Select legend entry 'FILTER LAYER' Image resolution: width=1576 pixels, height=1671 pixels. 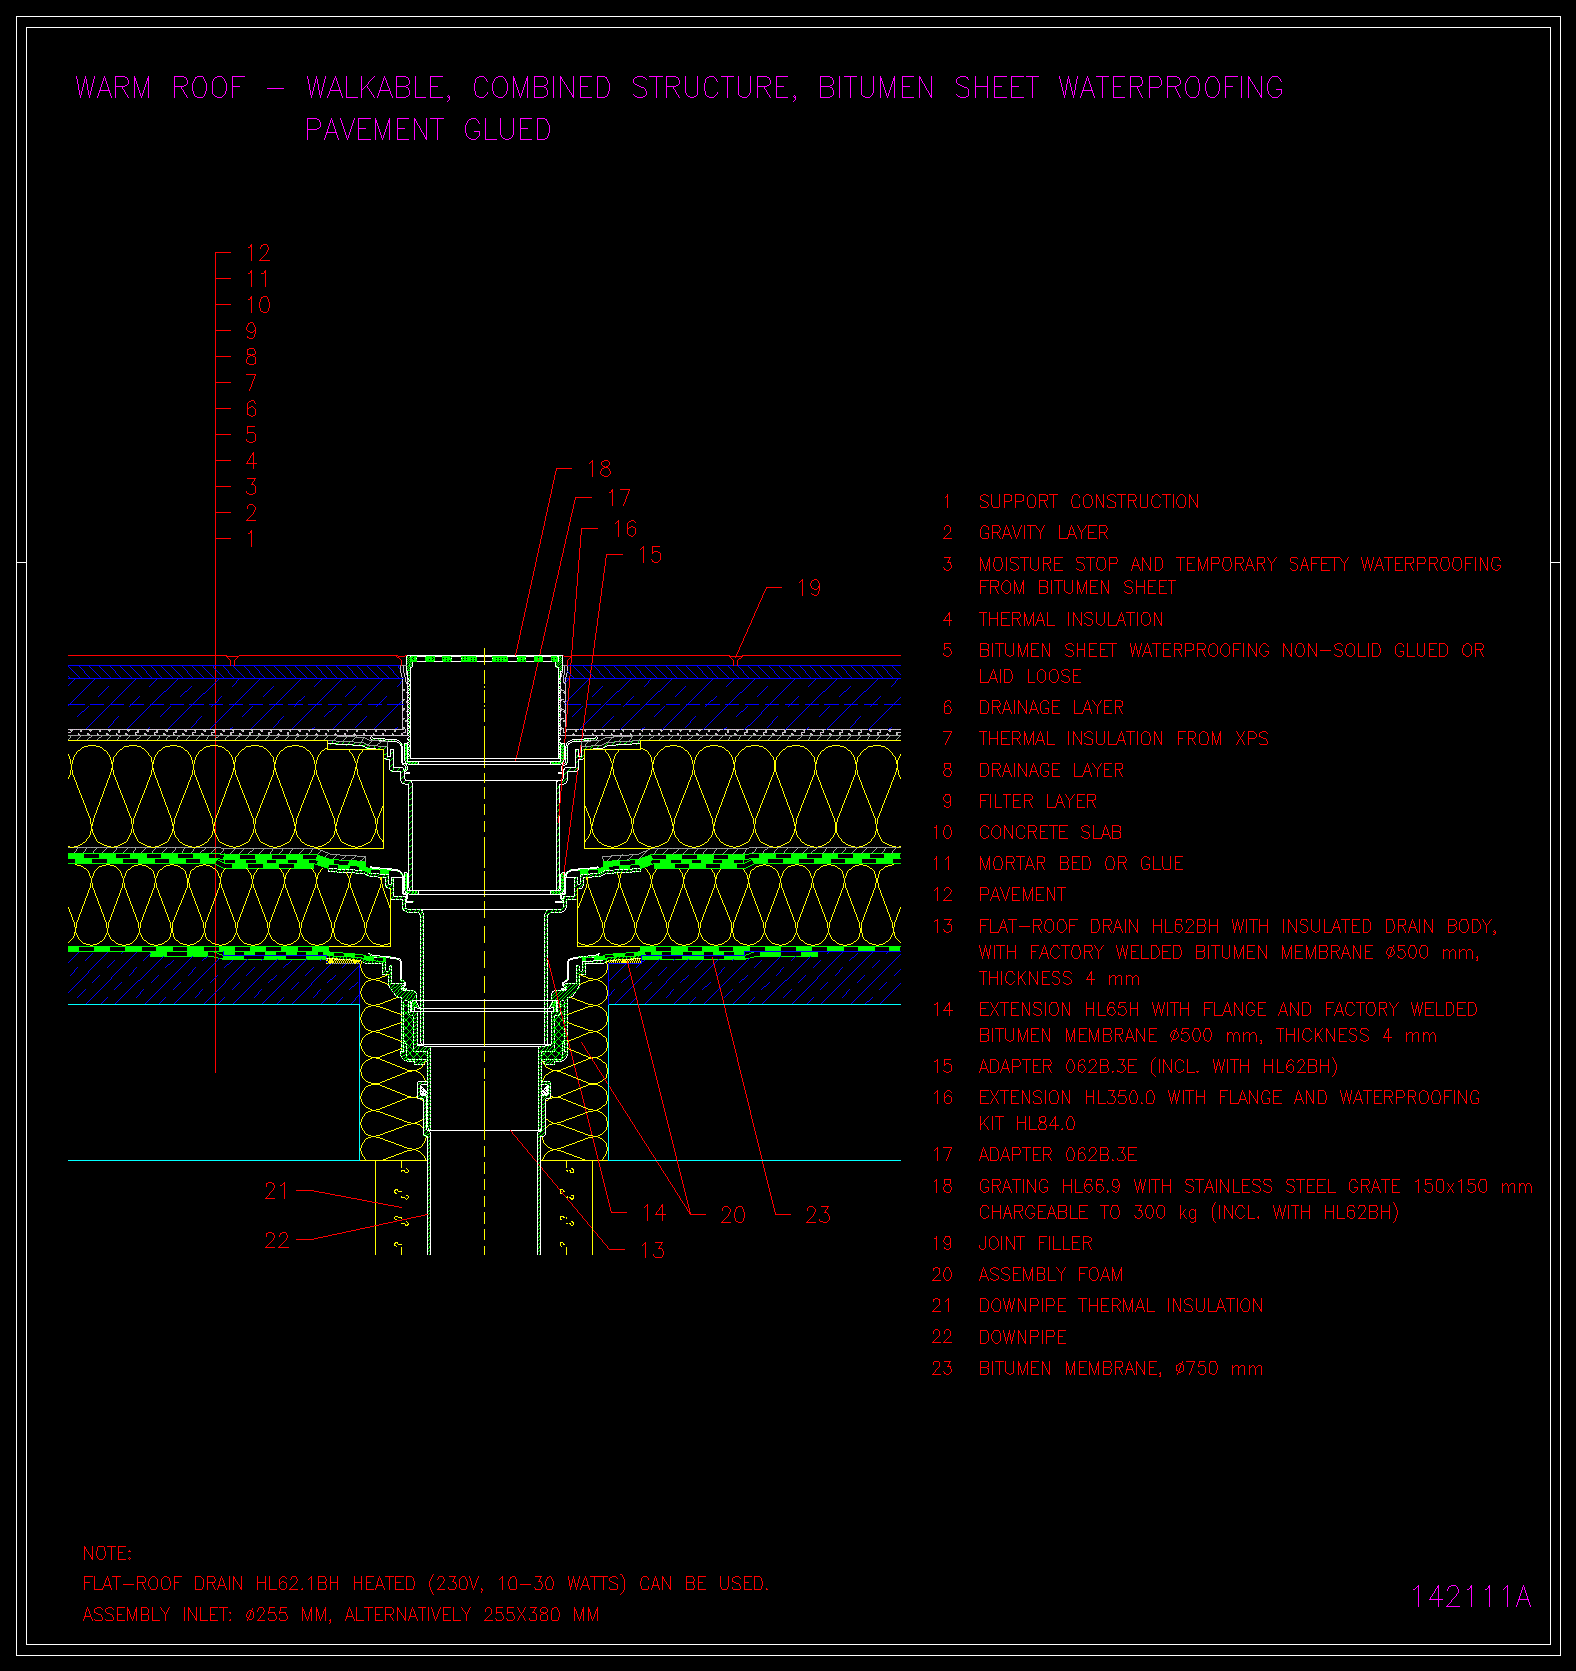[1037, 802]
